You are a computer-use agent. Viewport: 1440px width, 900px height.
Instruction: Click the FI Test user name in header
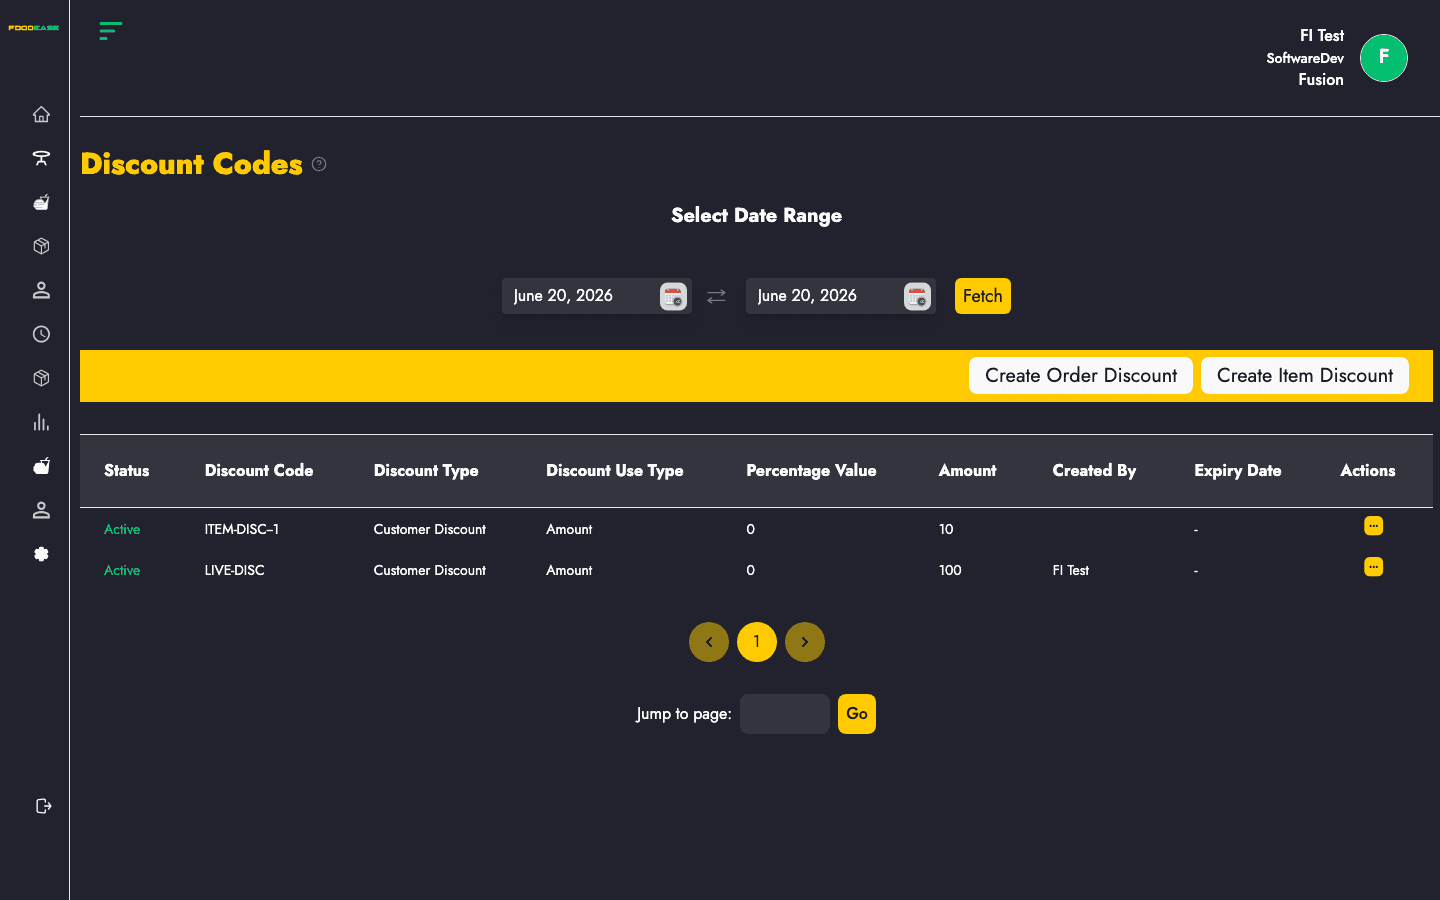(1322, 36)
